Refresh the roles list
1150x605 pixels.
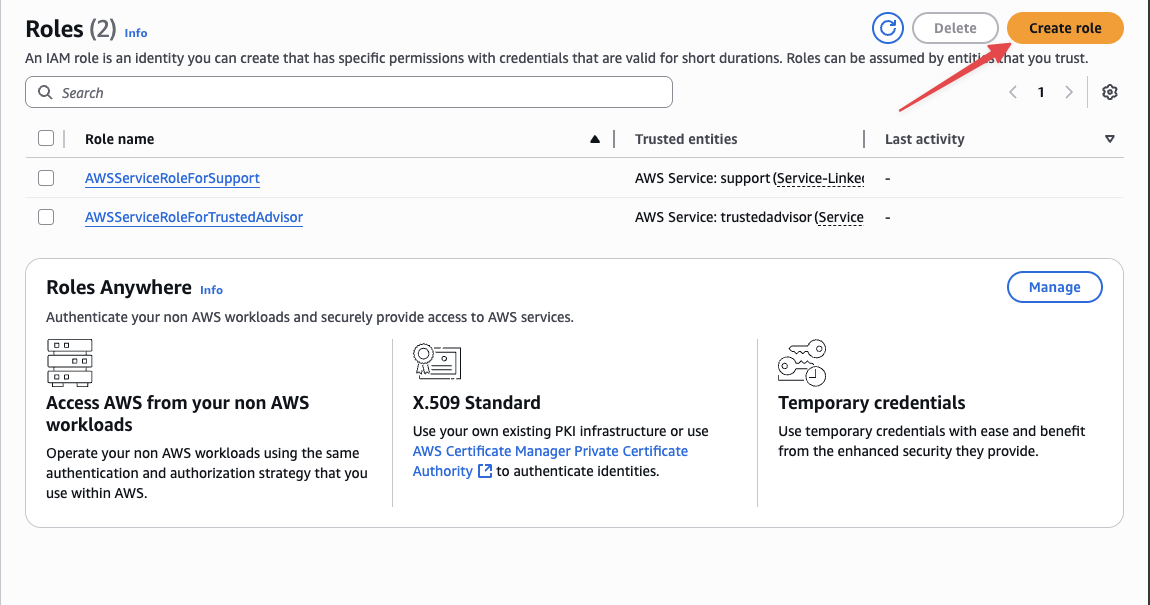click(x=887, y=29)
